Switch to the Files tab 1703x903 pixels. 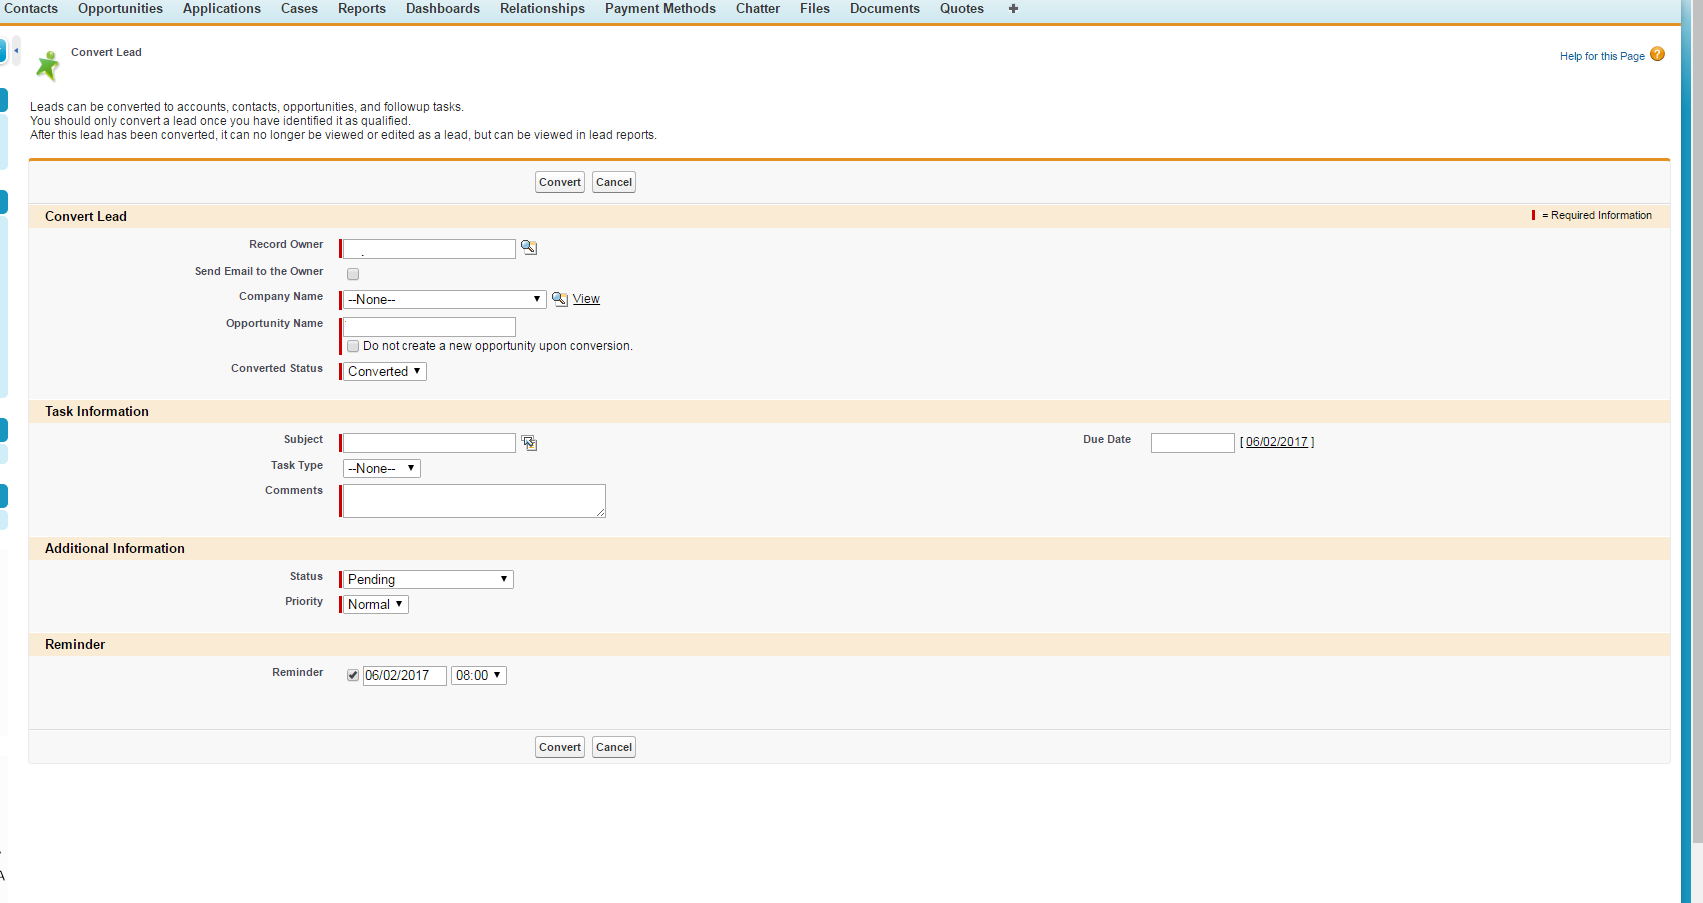pos(815,9)
